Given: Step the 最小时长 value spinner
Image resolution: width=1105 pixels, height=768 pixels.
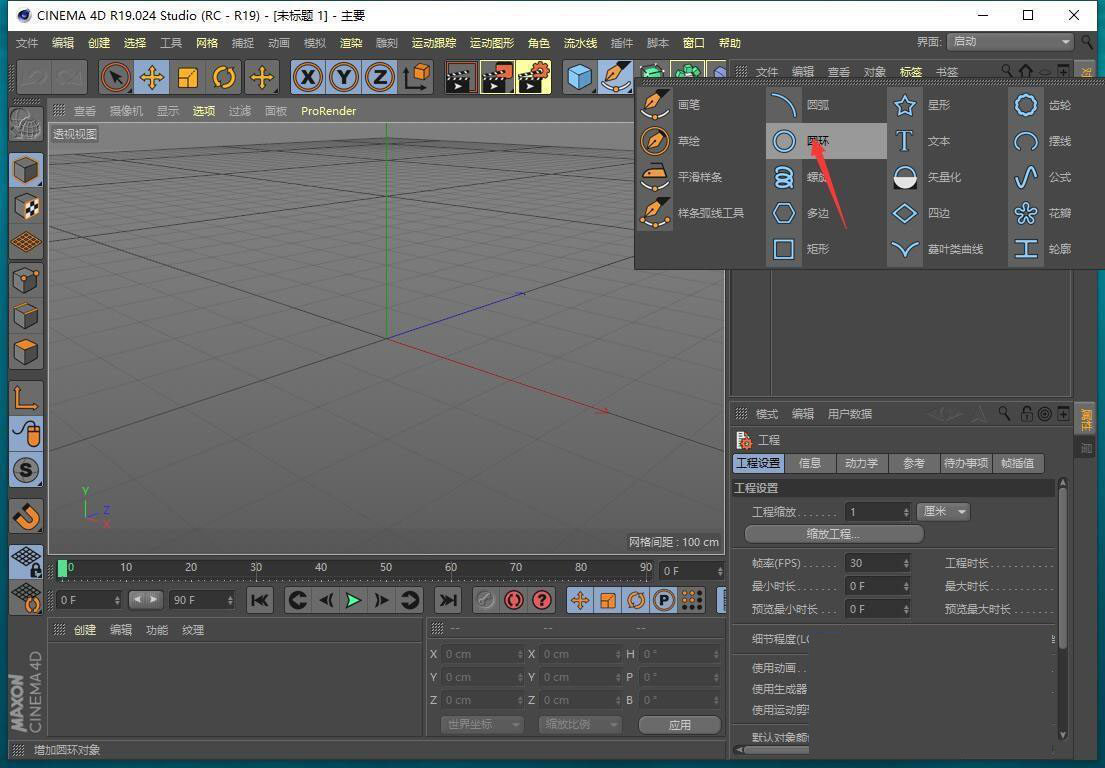Looking at the screenshot, I should (906, 586).
